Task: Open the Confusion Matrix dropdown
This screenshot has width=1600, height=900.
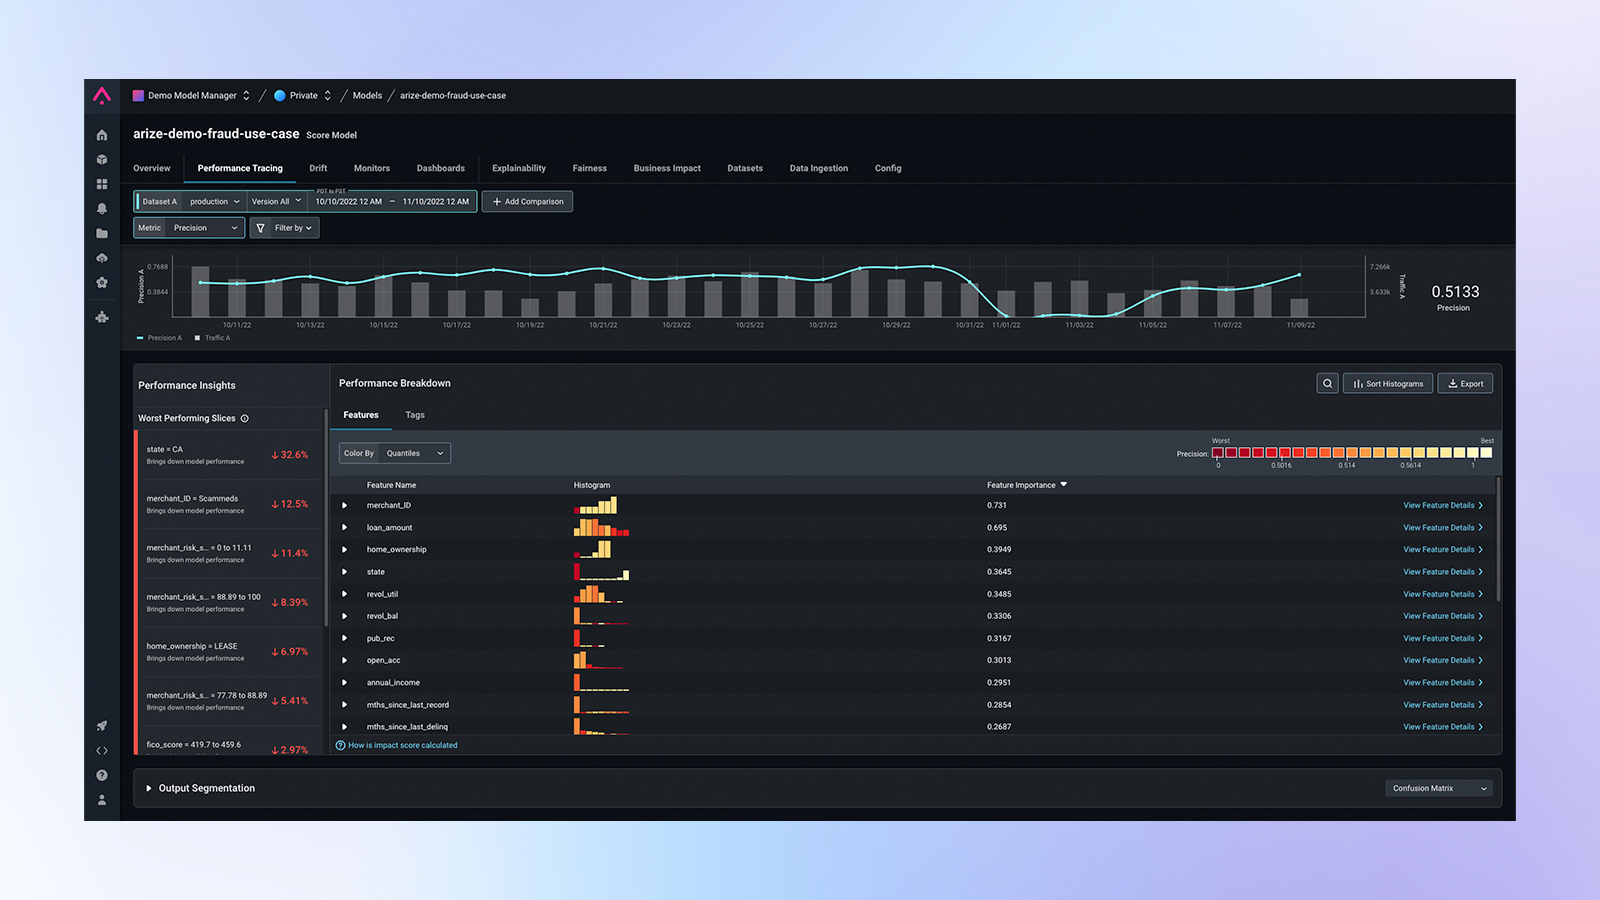Action: pyautogui.click(x=1438, y=788)
